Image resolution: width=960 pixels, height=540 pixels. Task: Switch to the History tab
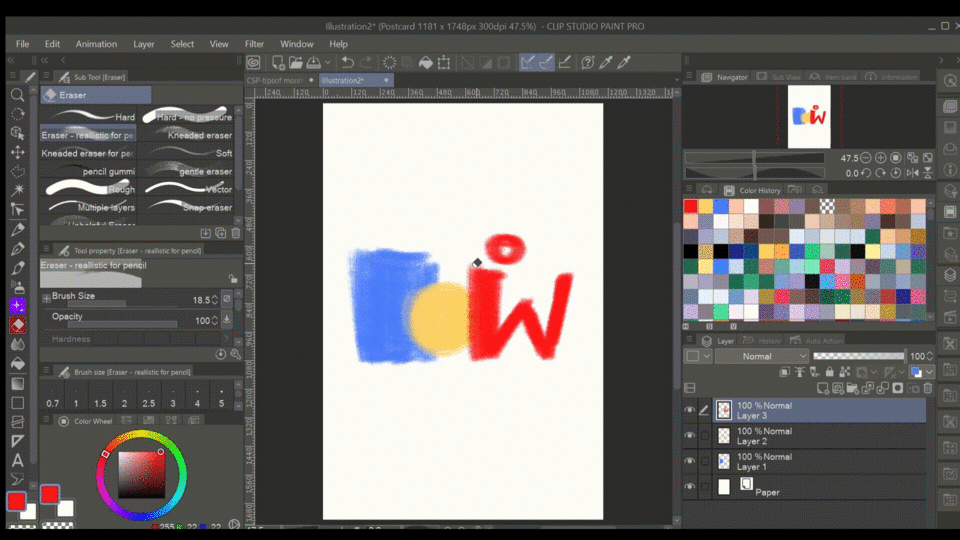pos(762,341)
